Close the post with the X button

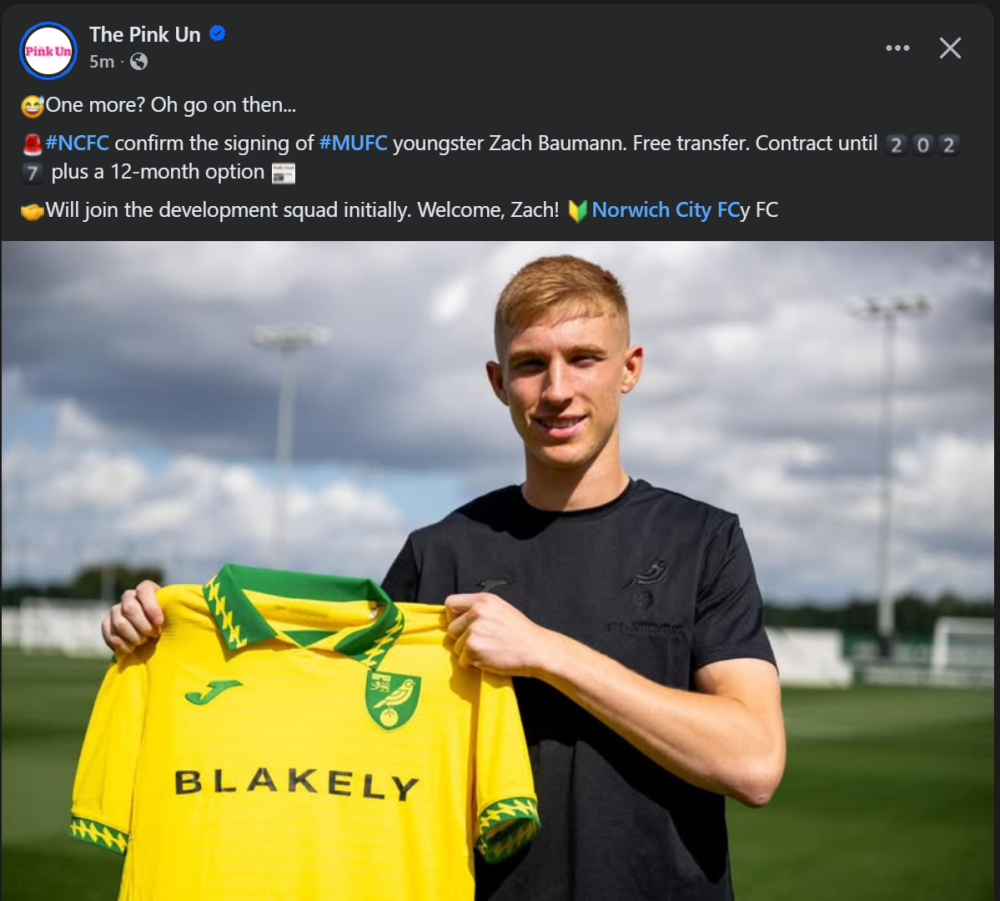tap(950, 48)
